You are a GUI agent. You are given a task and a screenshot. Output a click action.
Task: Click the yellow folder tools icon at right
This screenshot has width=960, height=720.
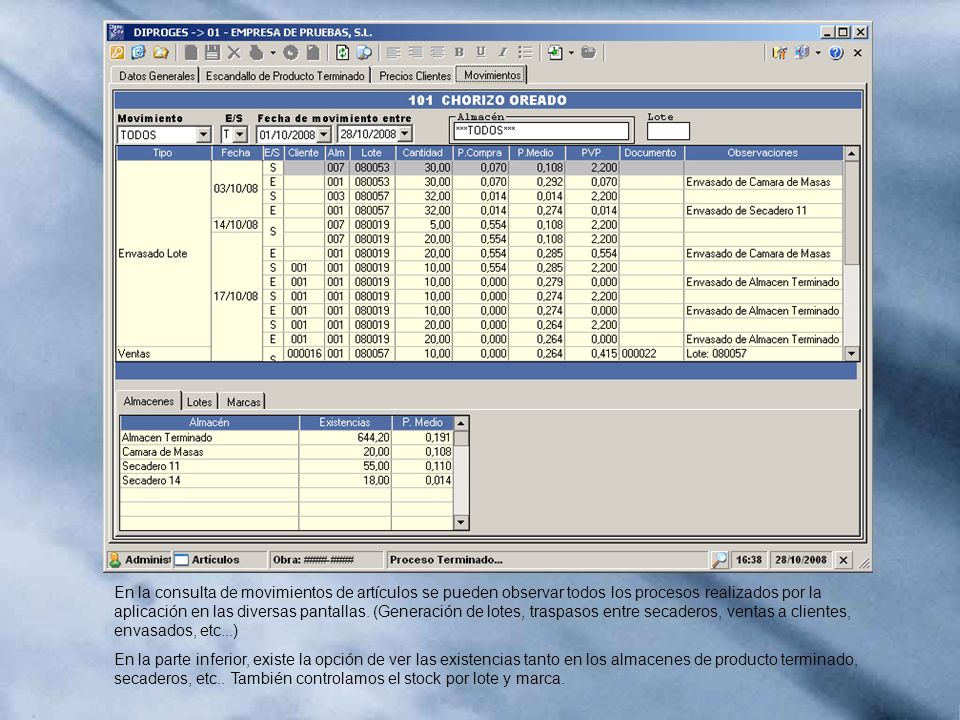tap(779, 53)
